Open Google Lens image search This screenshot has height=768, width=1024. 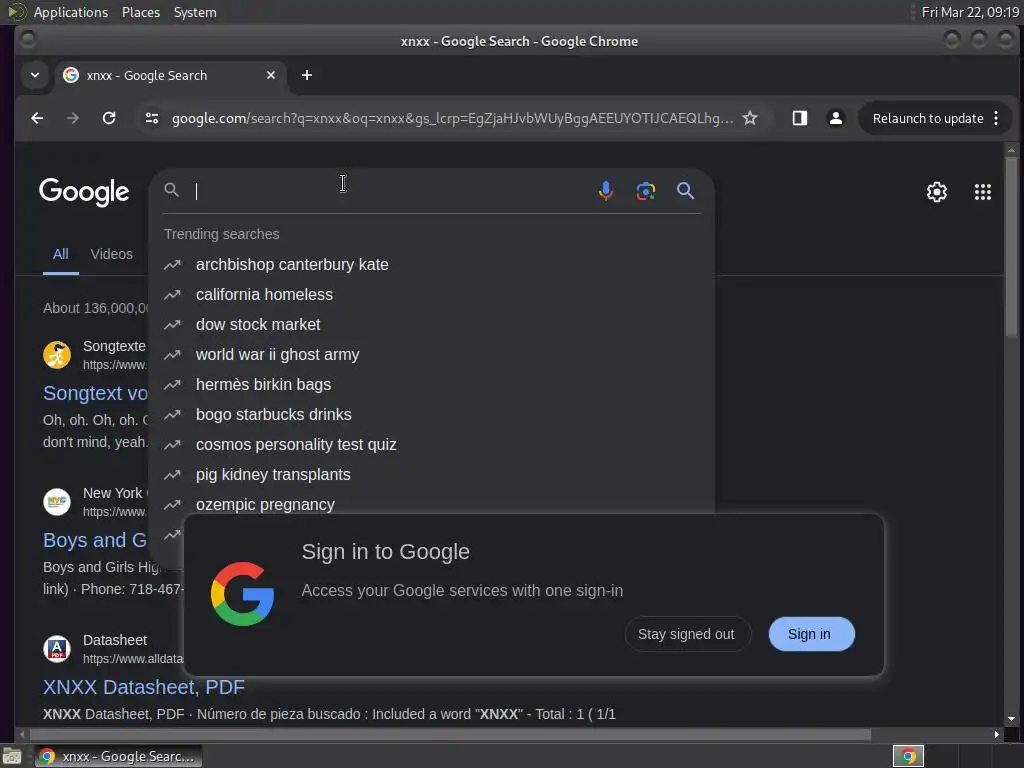(x=645, y=191)
